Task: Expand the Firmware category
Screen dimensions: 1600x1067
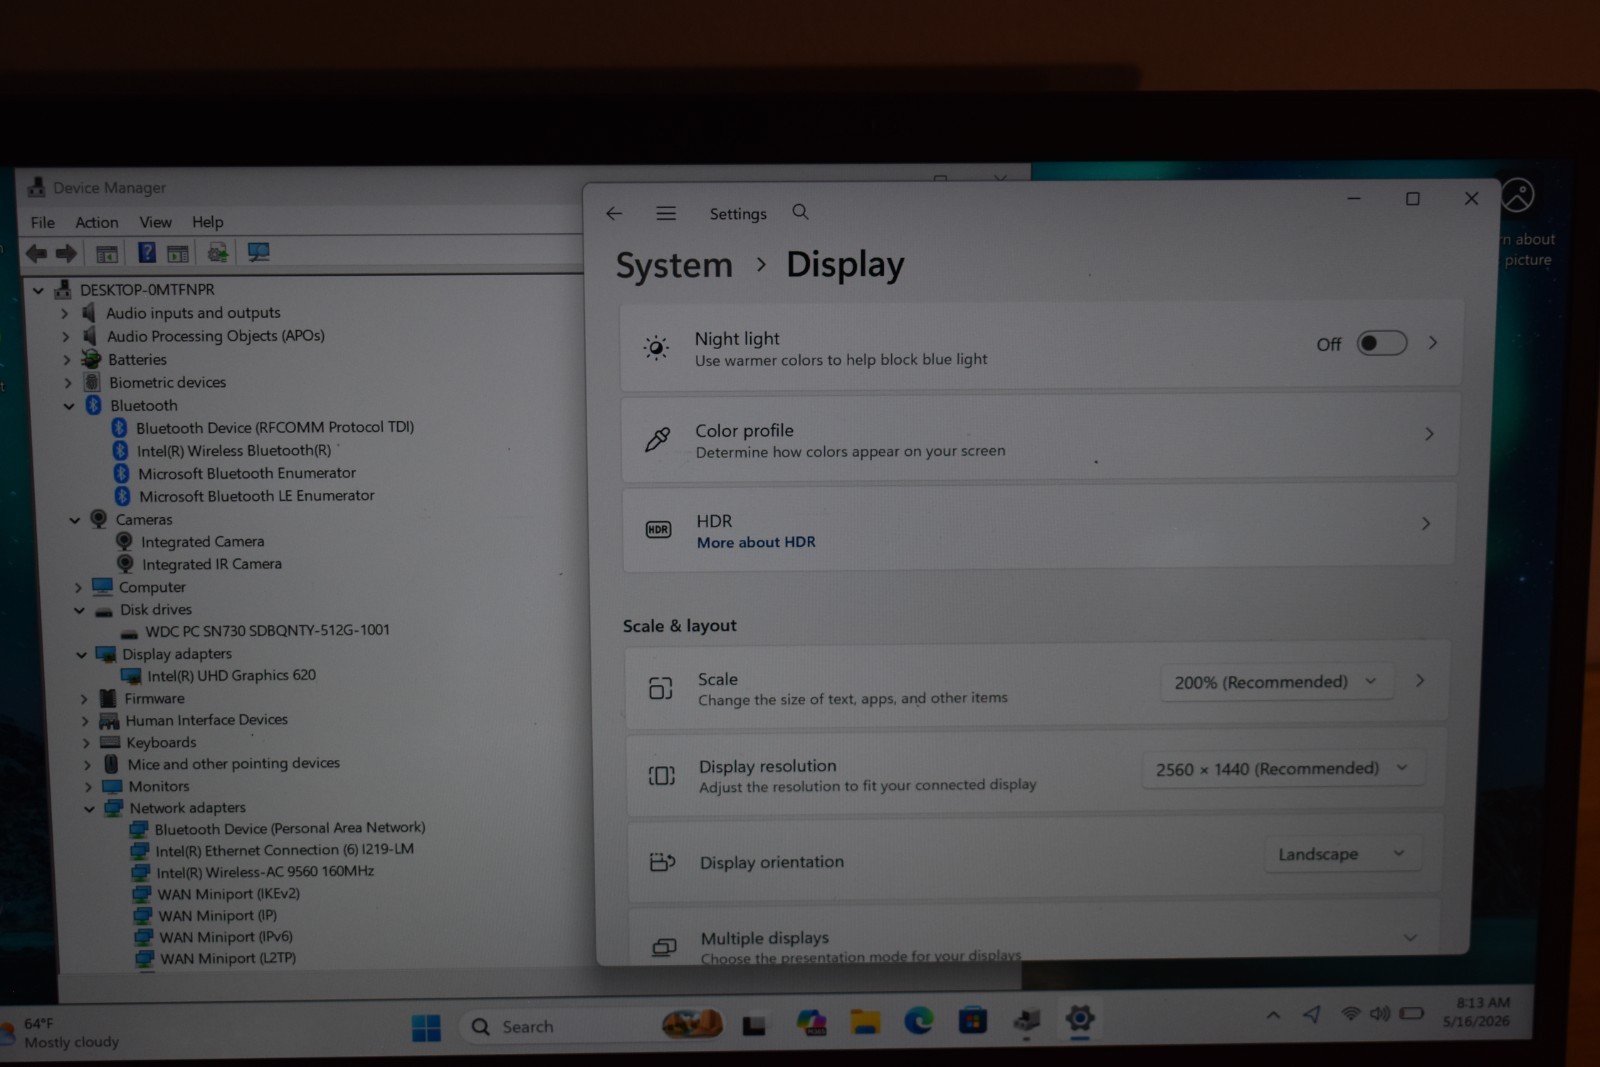Action: pyautogui.click(x=84, y=699)
